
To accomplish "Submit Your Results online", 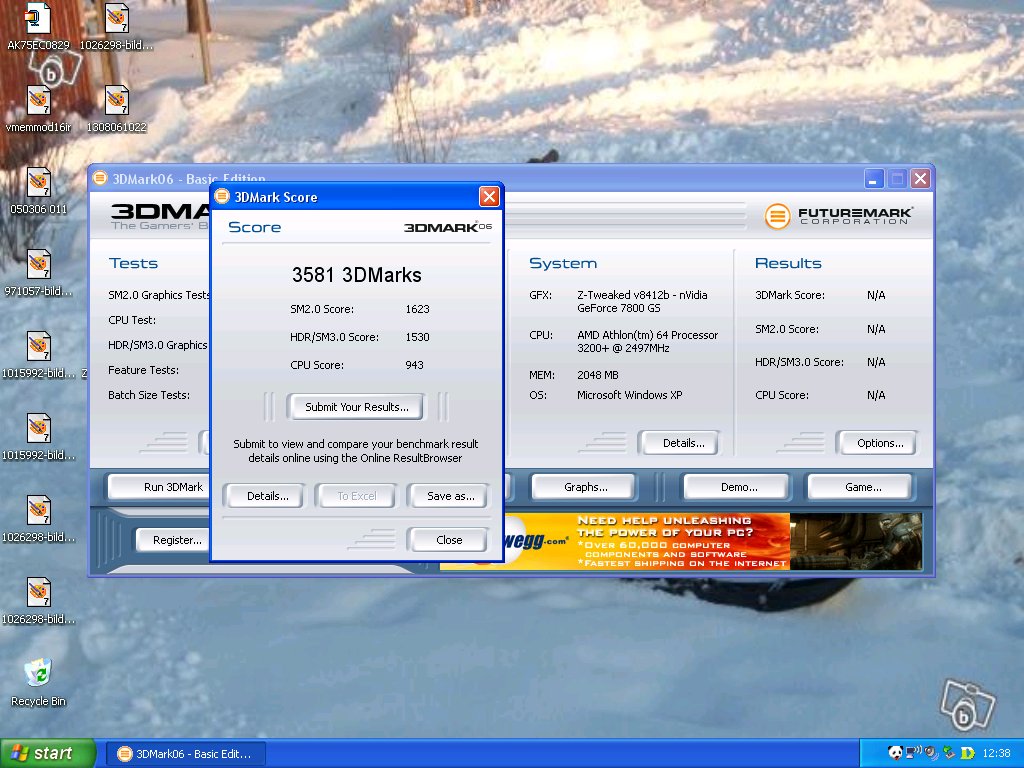I will 357,407.
